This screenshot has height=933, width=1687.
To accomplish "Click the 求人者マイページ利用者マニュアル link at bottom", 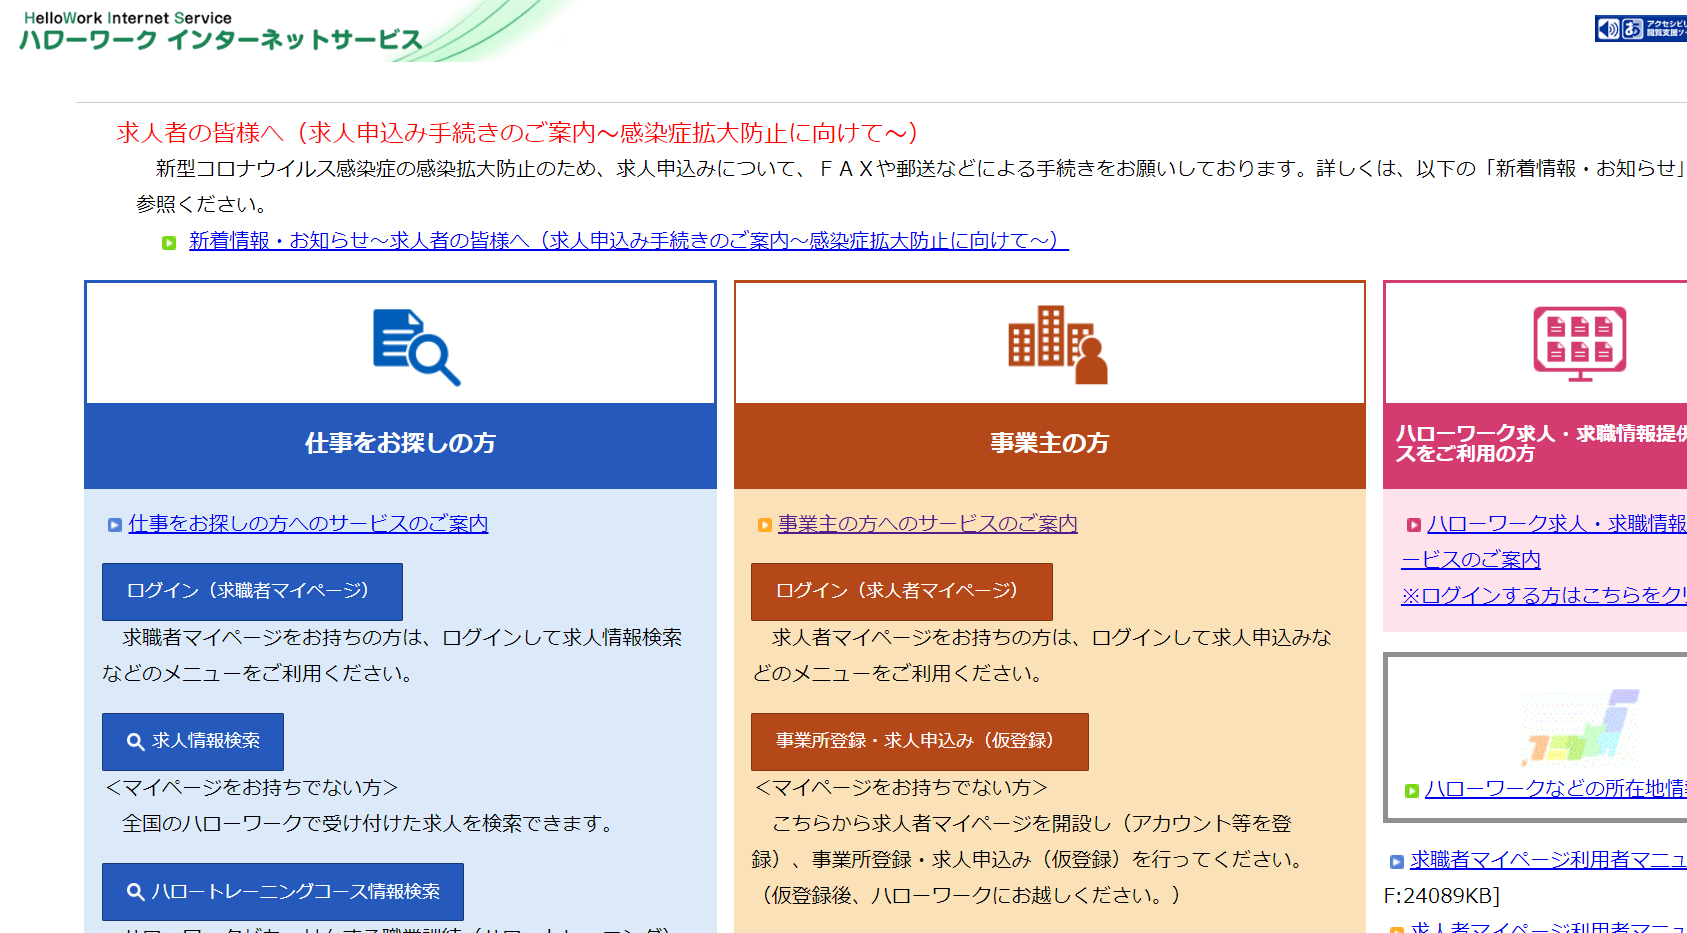I will click(1548, 927).
